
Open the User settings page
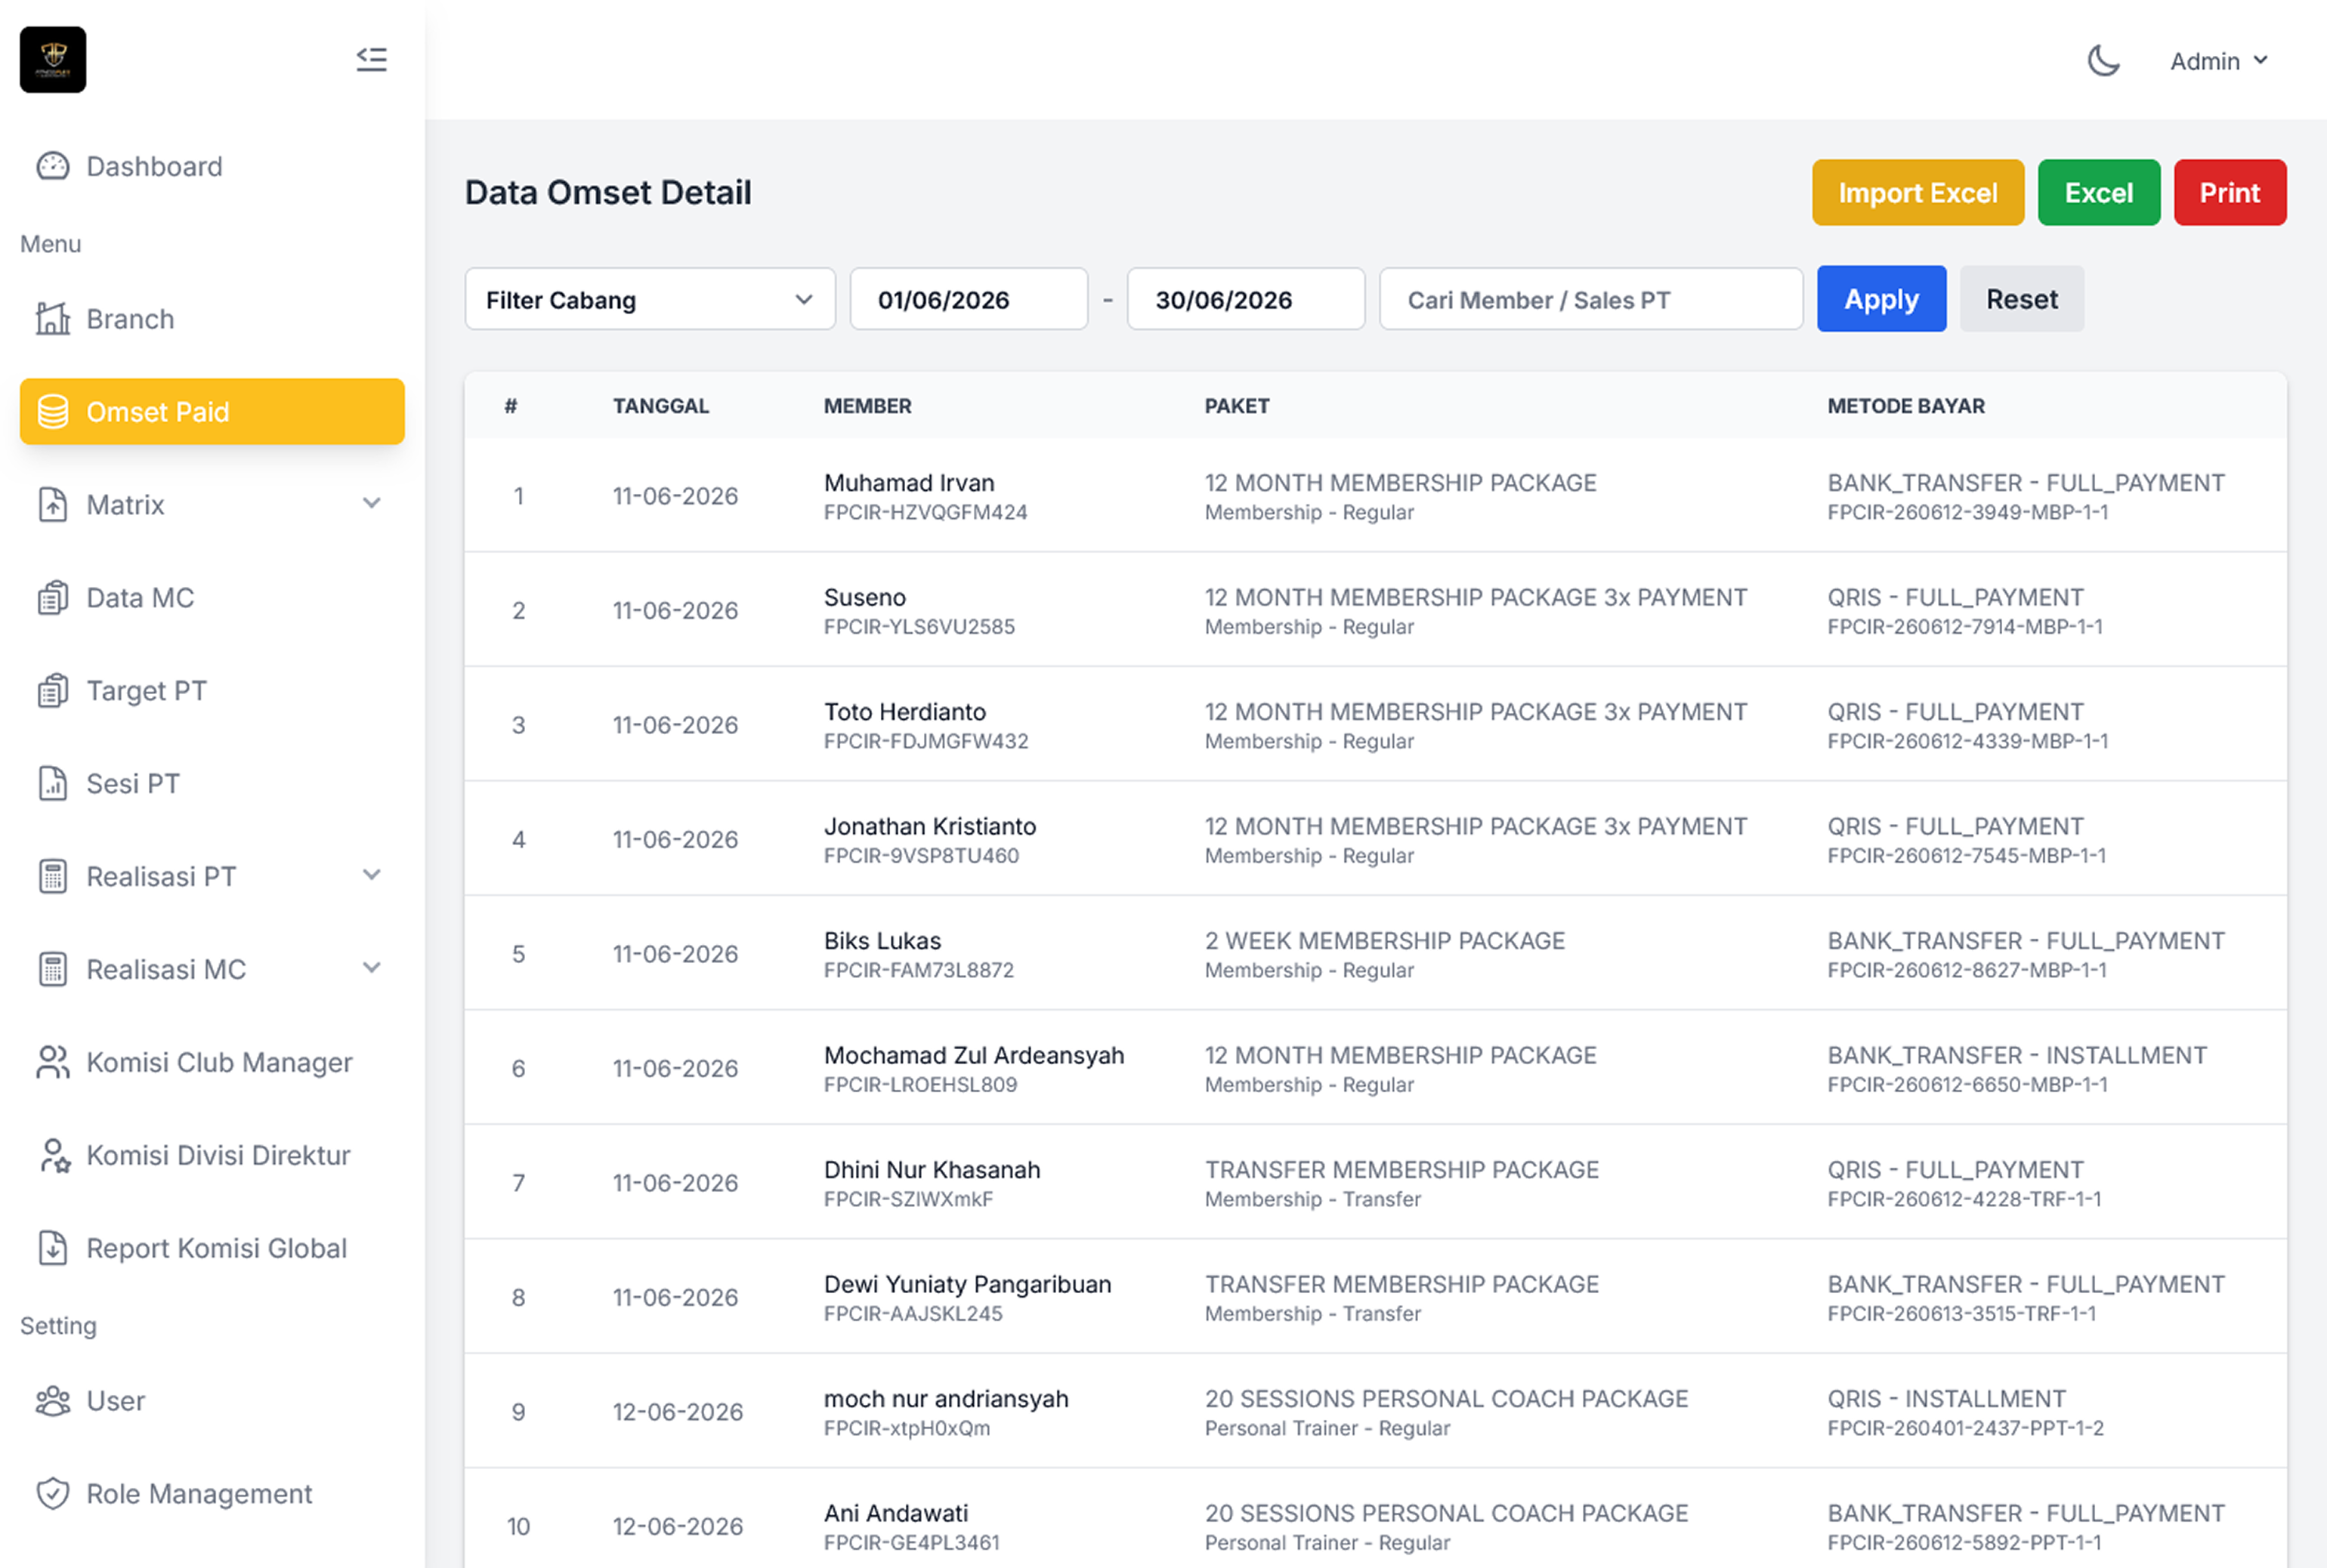212,1401
